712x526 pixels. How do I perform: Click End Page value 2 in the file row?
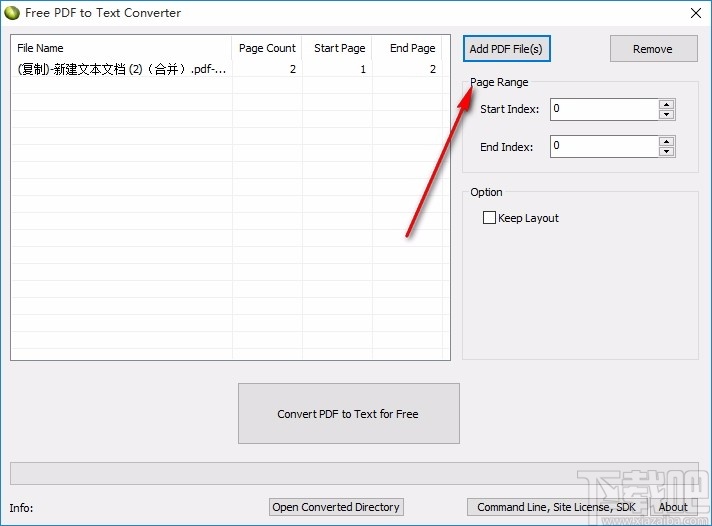click(433, 69)
